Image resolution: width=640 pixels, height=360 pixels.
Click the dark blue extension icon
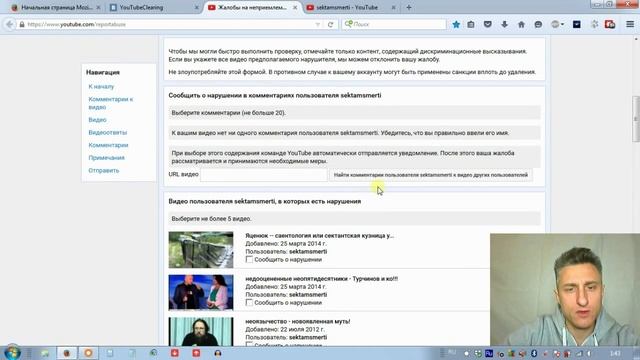(x=576, y=24)
